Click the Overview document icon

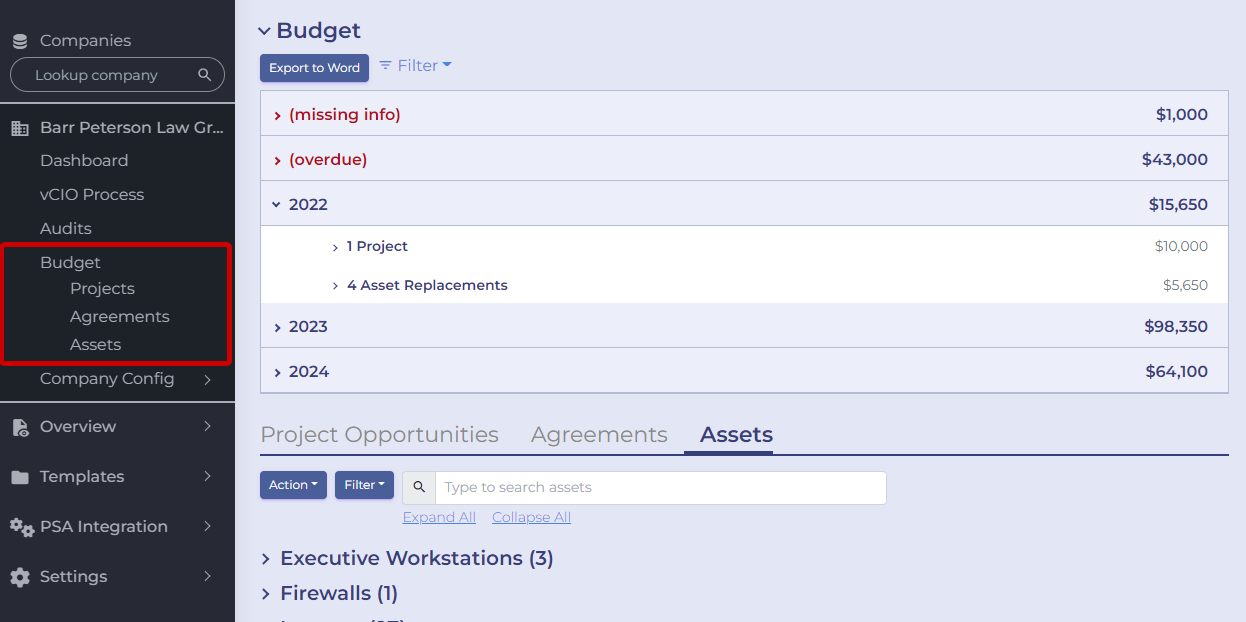click(20, 427)
